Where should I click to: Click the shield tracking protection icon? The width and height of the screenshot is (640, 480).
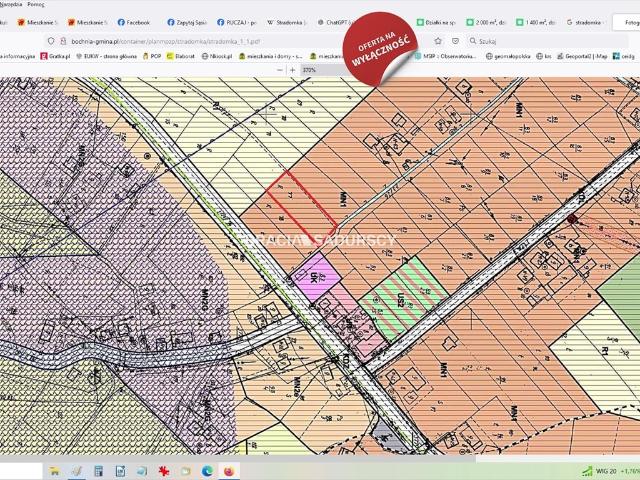[49, 41]
